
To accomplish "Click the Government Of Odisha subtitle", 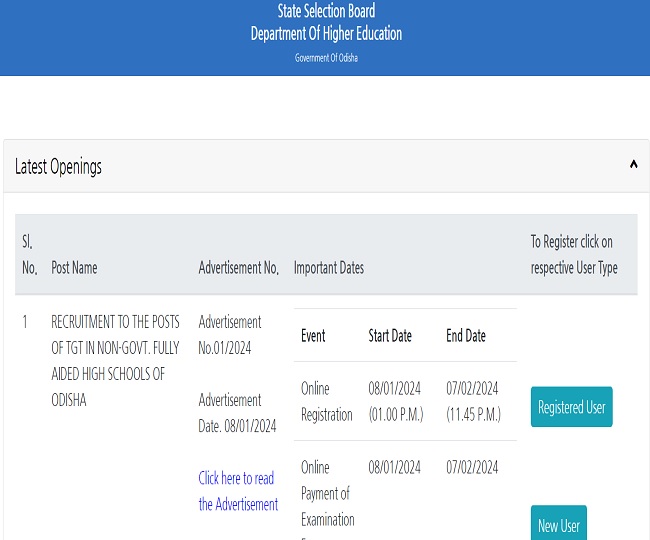I will coord(326,58).
